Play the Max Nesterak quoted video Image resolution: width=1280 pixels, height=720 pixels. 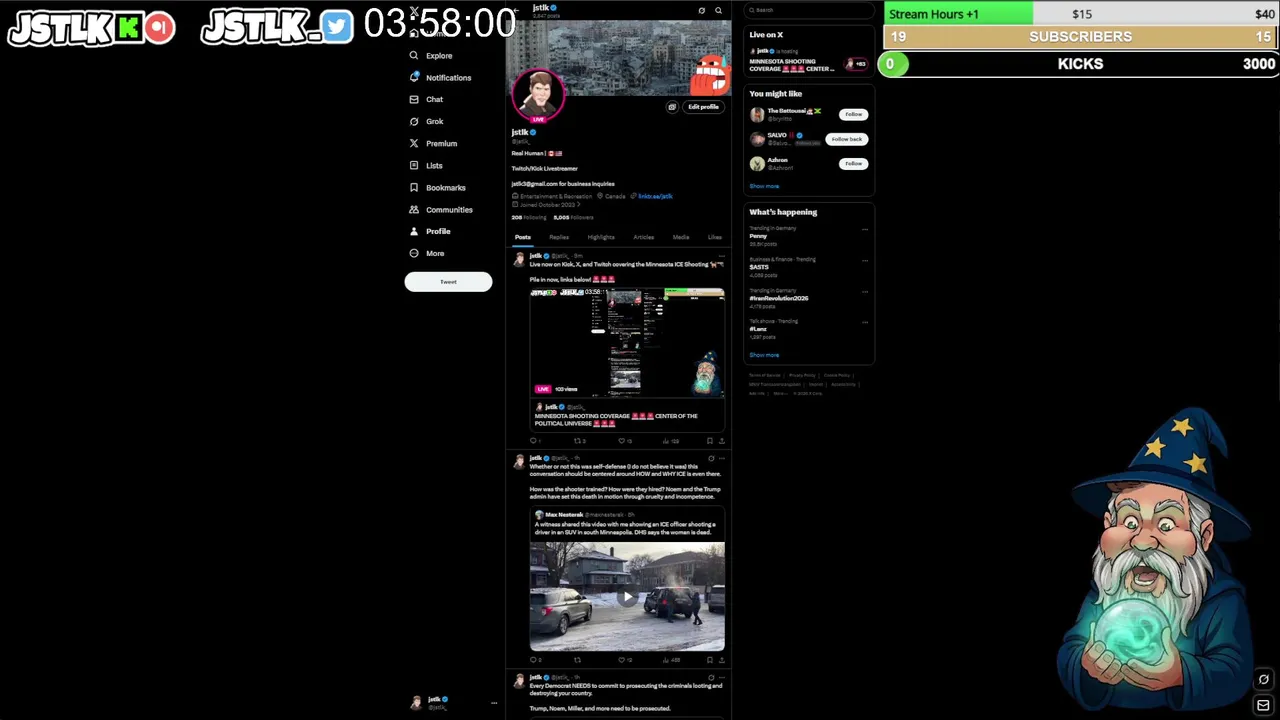click(x=627, y=597)
